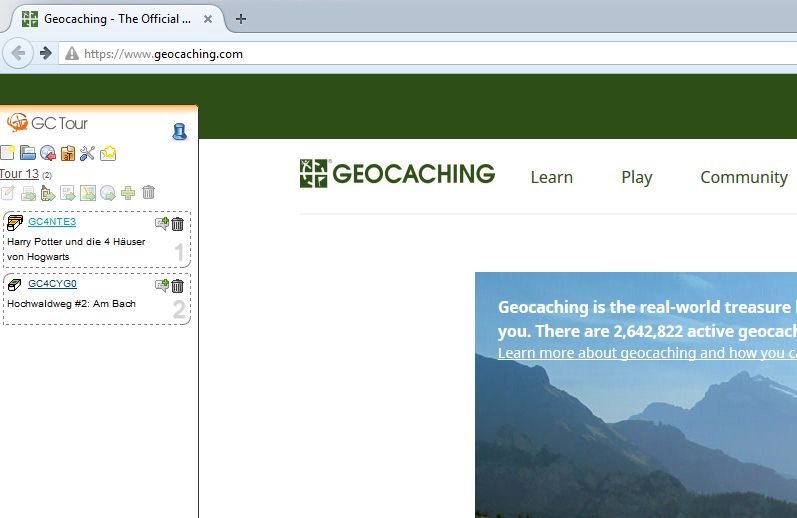Focus the geocaching.com address bar

click(427, 53)
